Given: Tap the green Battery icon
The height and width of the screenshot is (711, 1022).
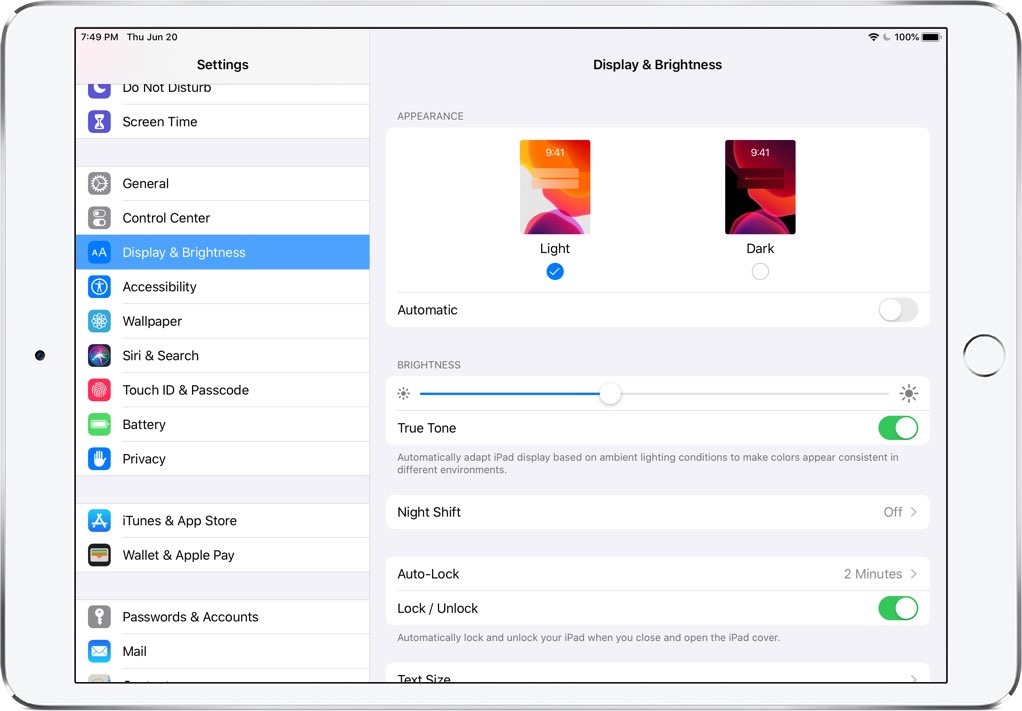Looking at the screenshot, I should [x=99, y=424].
